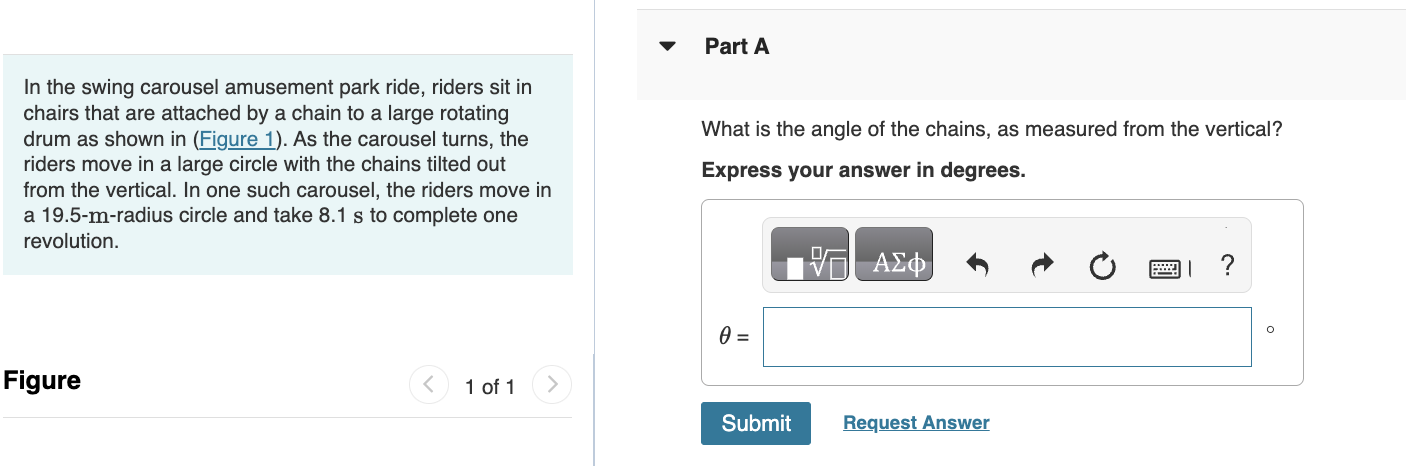Click the θ = label
The height and width of the screenshot is (466, 1406).
pos(734,337)
